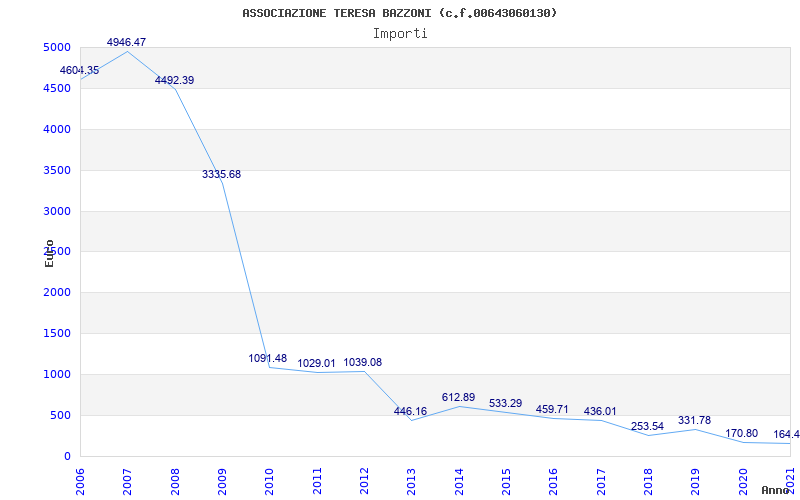Click the 2019 x-axis year label
Viewport: 800px width, 500px height.
click(x=695, y=481)
